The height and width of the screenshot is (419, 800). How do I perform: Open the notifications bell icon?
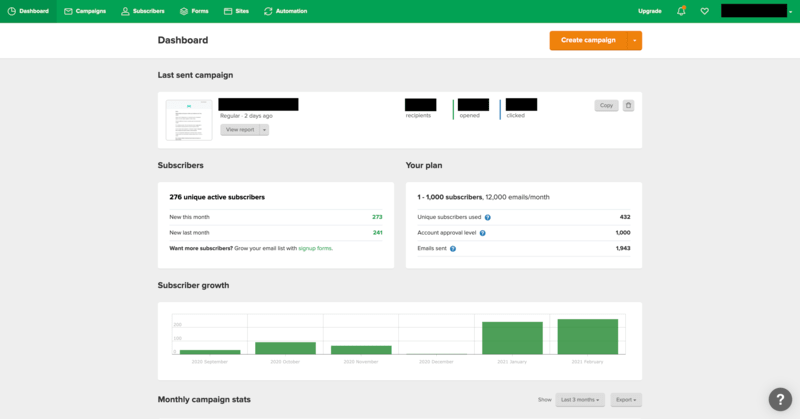click(681, 11)
